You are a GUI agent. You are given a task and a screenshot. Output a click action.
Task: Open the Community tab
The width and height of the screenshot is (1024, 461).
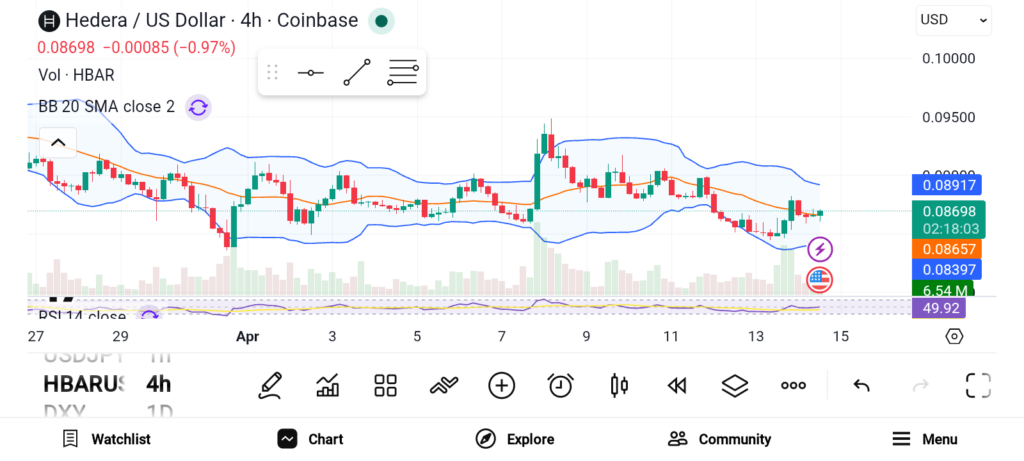(720, 439)
